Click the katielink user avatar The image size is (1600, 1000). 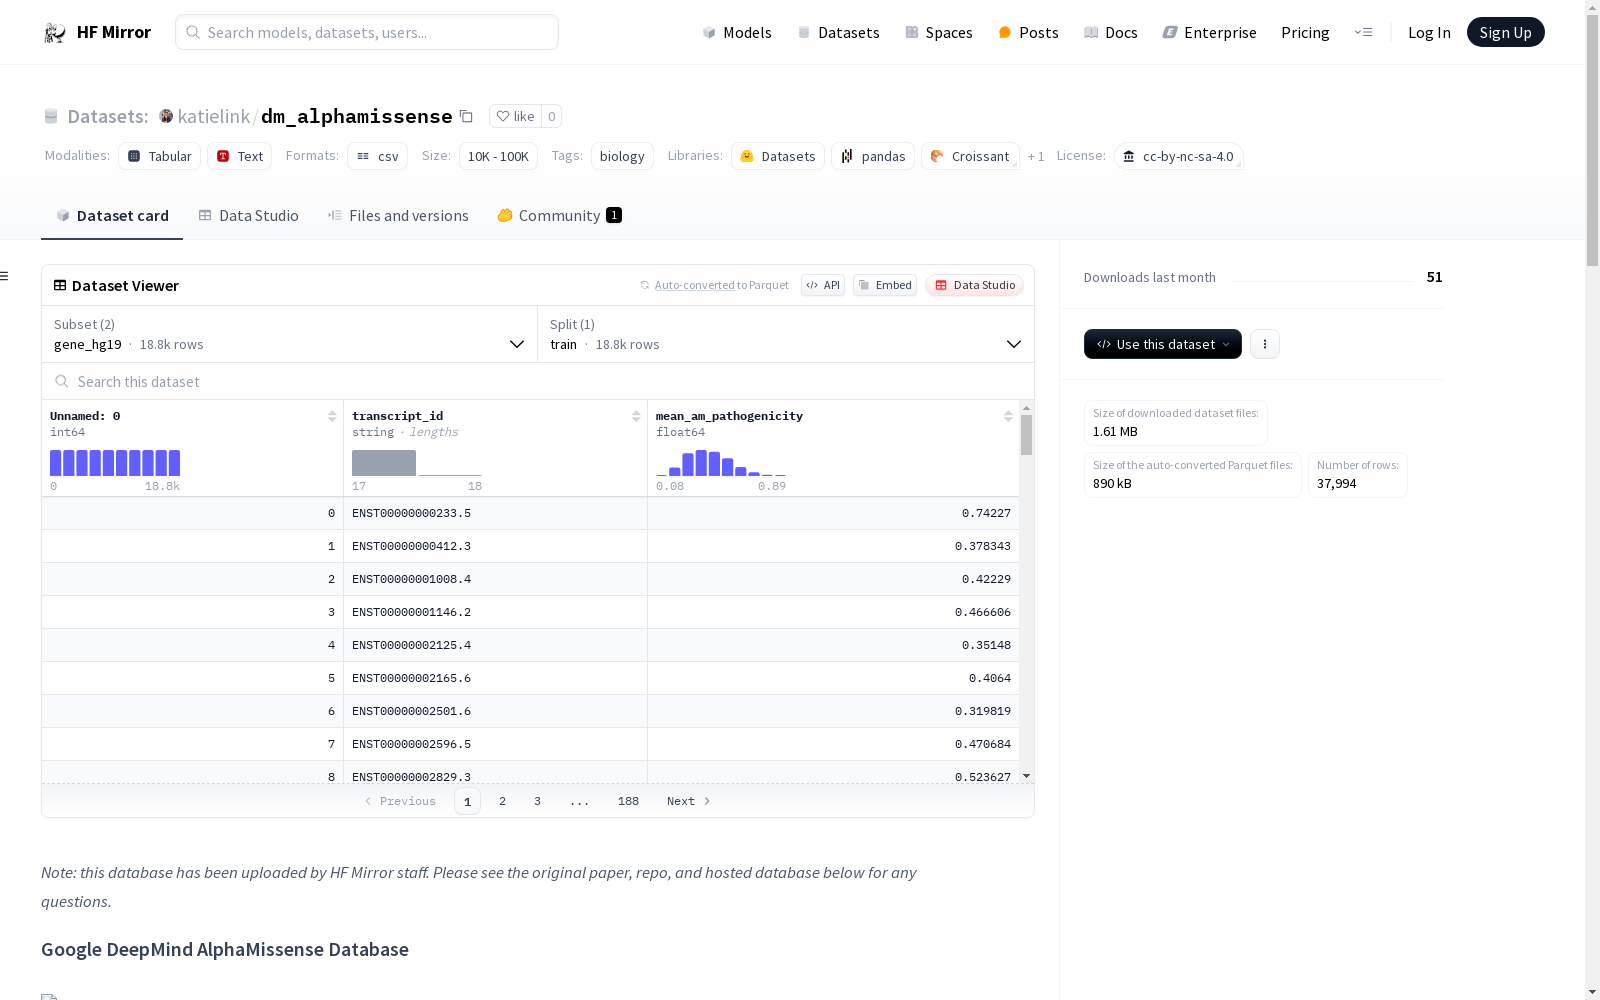[166, 116]
